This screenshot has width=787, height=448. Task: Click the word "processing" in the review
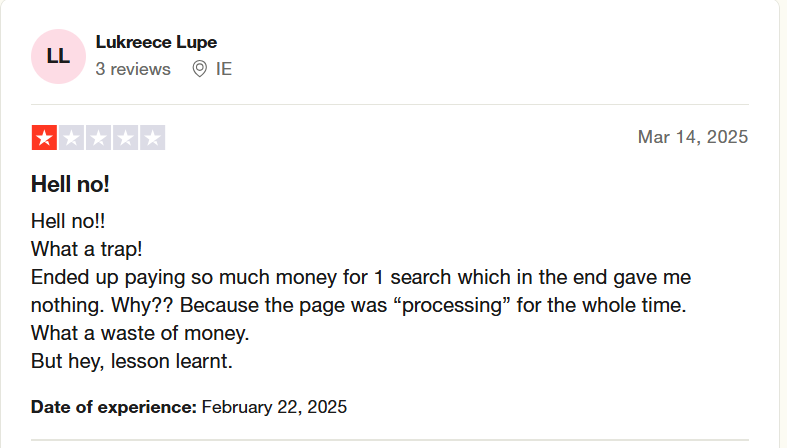[x=452, y=305]
